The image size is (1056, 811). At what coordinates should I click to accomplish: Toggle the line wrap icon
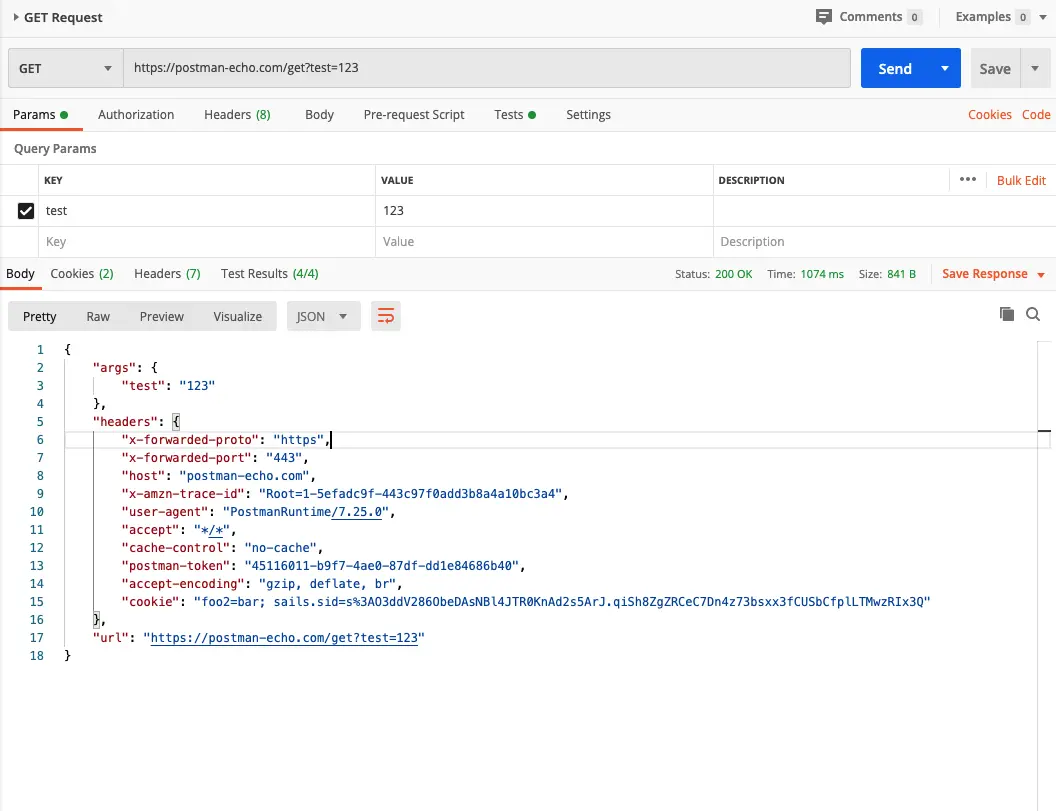pyautogui.click(x=386, y=316)
